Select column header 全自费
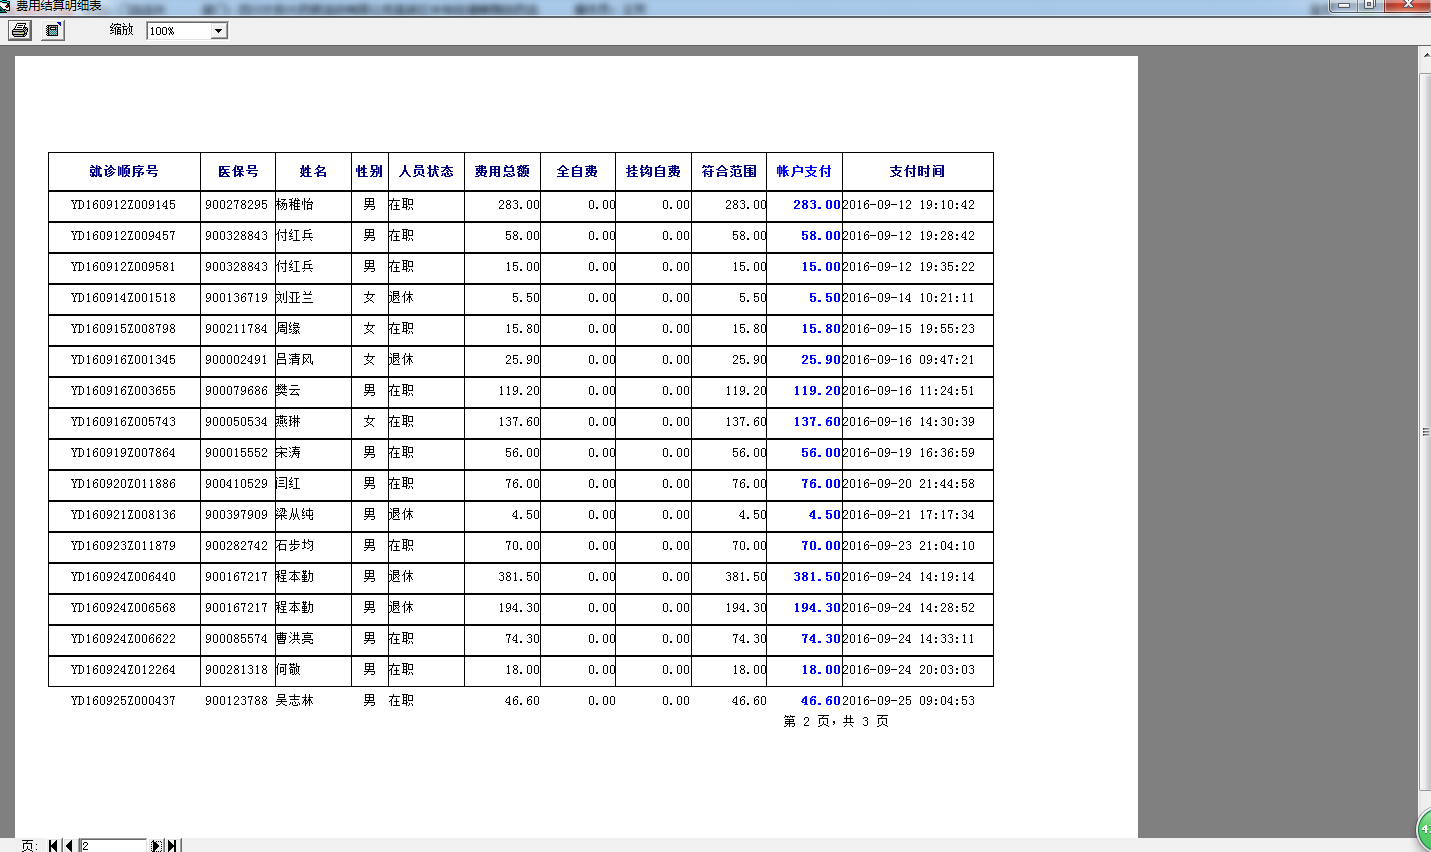 pyautogui.click(x=577, y=171)
